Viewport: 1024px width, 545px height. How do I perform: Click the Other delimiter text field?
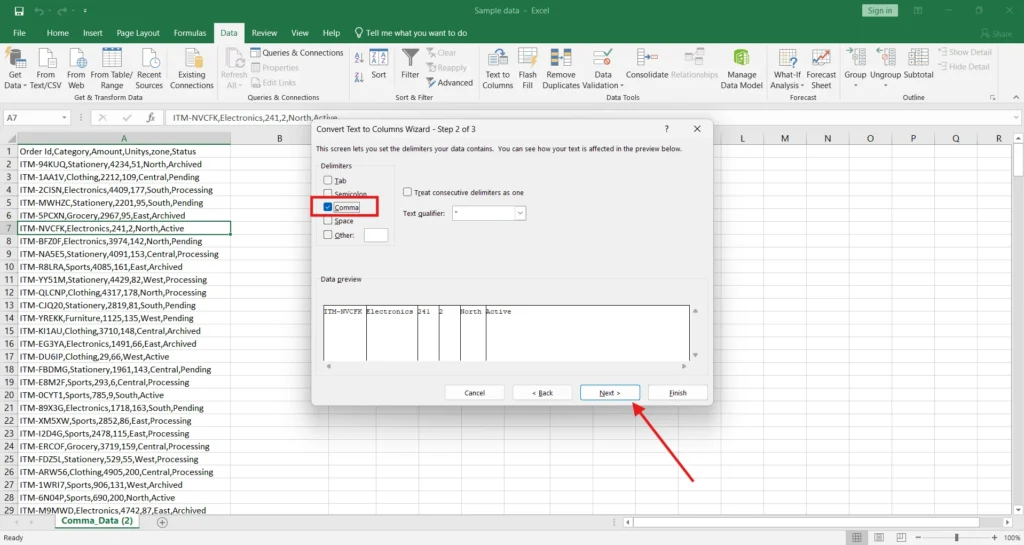pyautogui.click(x=376, y=235)
